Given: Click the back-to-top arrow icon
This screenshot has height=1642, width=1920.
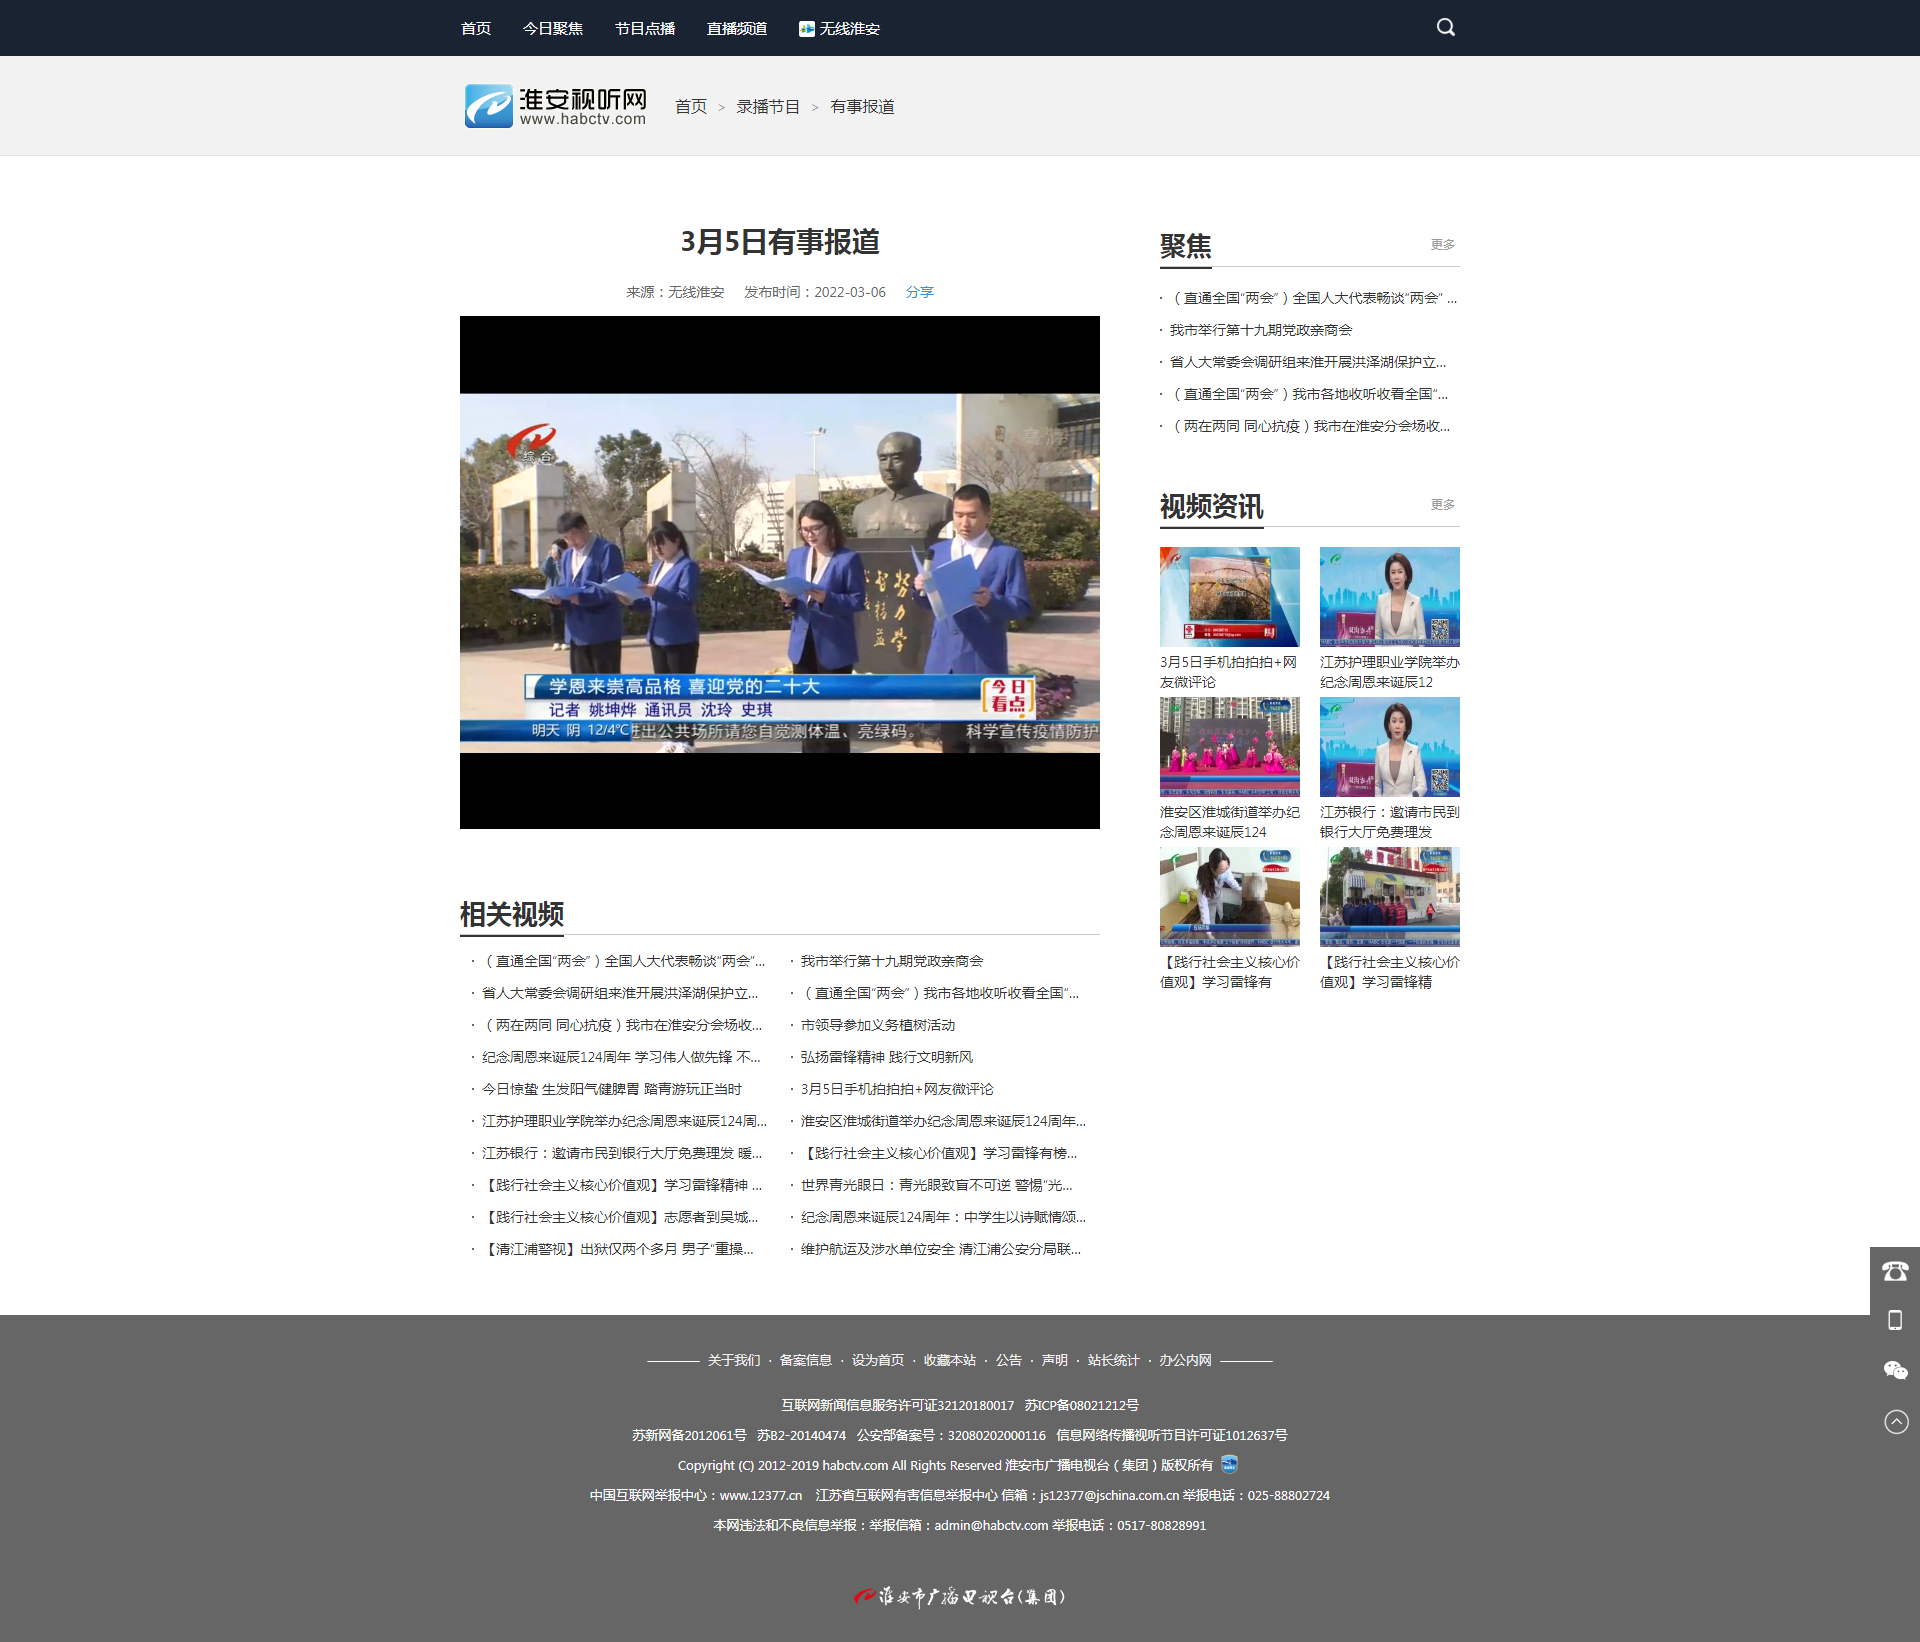Looking at the screenshot, I should (1896, 1422).
